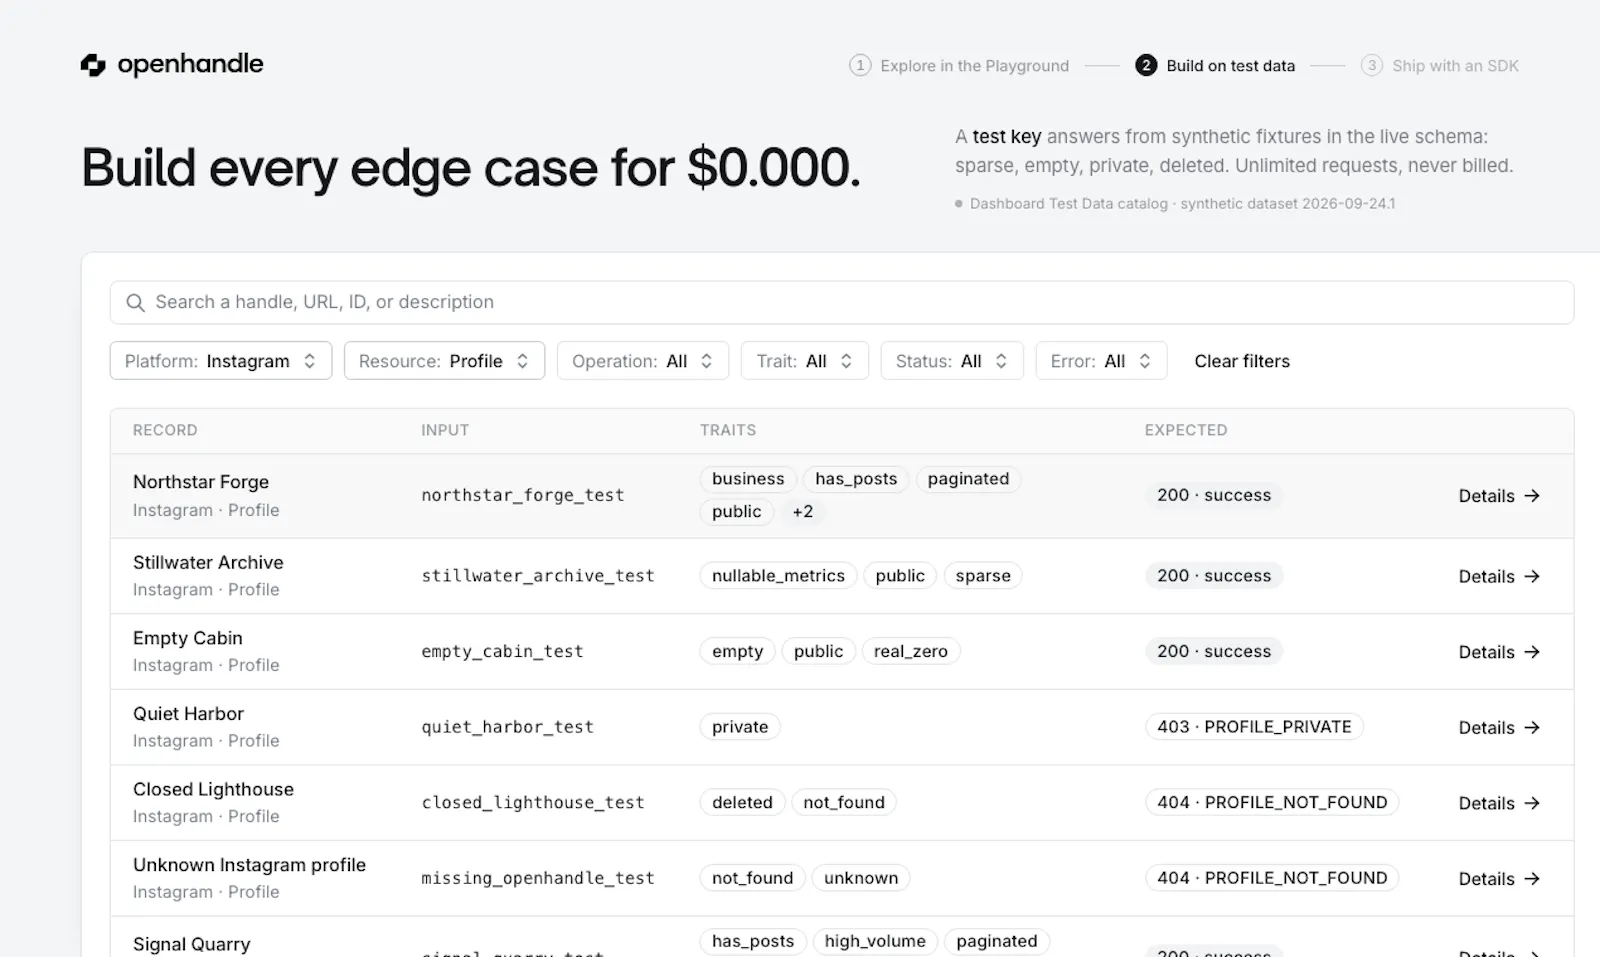Open the Resource: Profile filter dropdown

(444, 361)
